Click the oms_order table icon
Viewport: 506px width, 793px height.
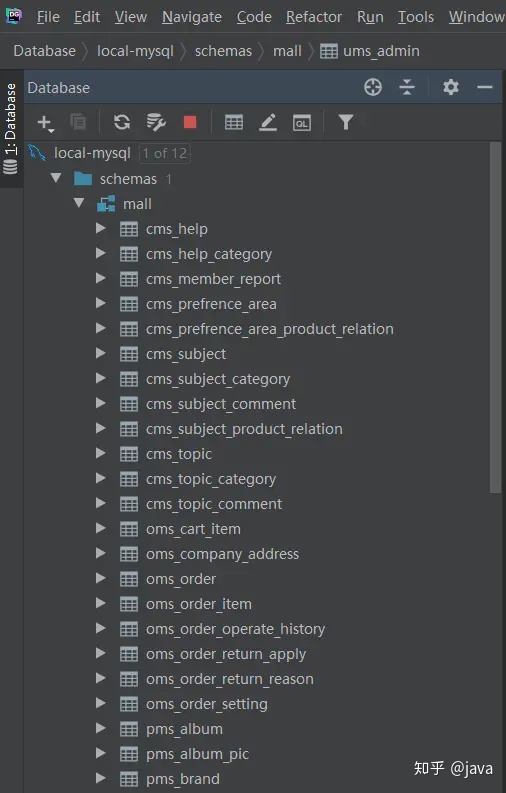[x=129, y=579]
